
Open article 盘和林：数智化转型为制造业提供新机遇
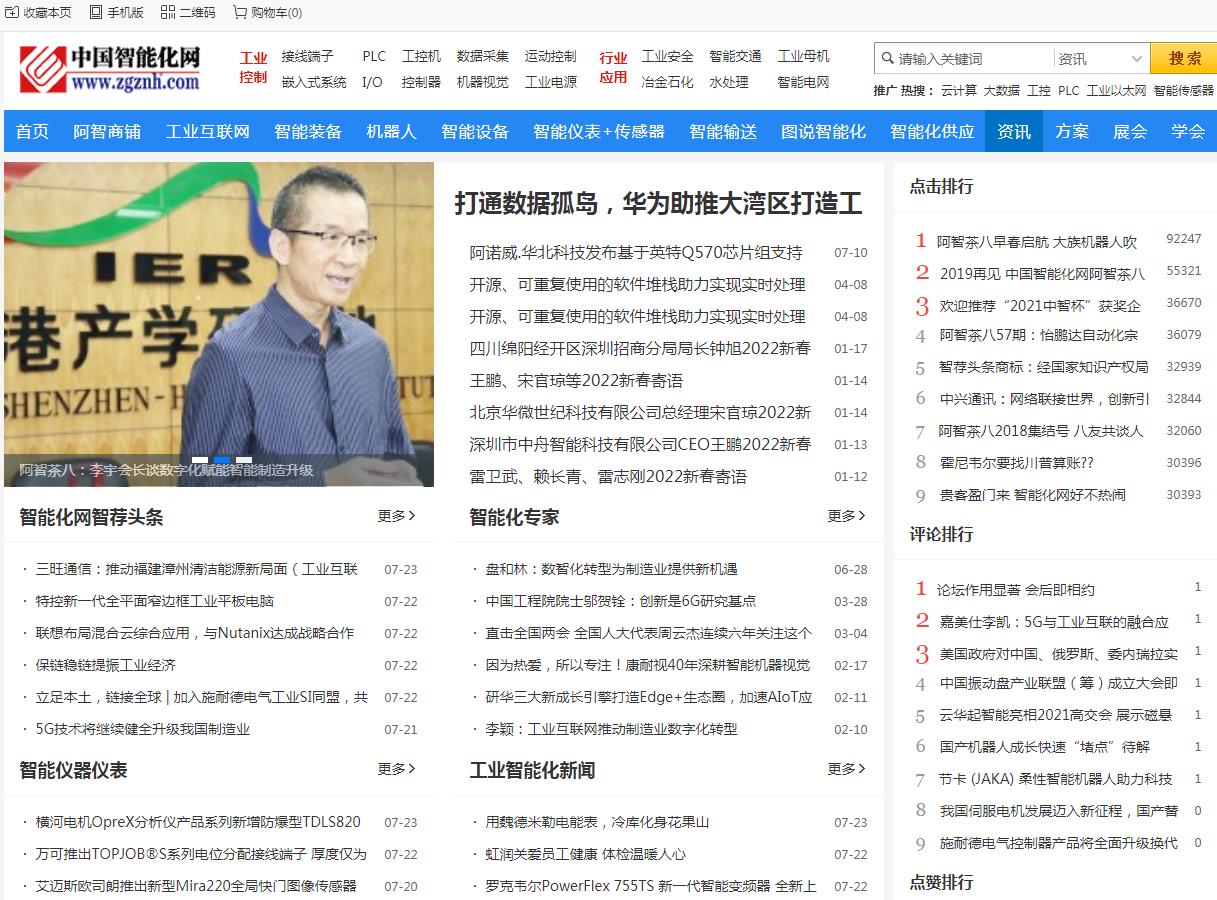coord(612,569)
